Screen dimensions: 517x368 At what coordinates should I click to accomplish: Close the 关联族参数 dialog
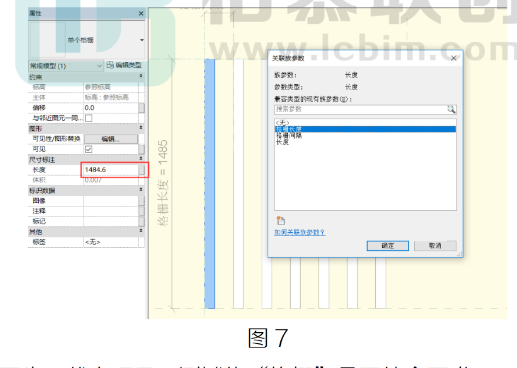click(x=454, y=58)
